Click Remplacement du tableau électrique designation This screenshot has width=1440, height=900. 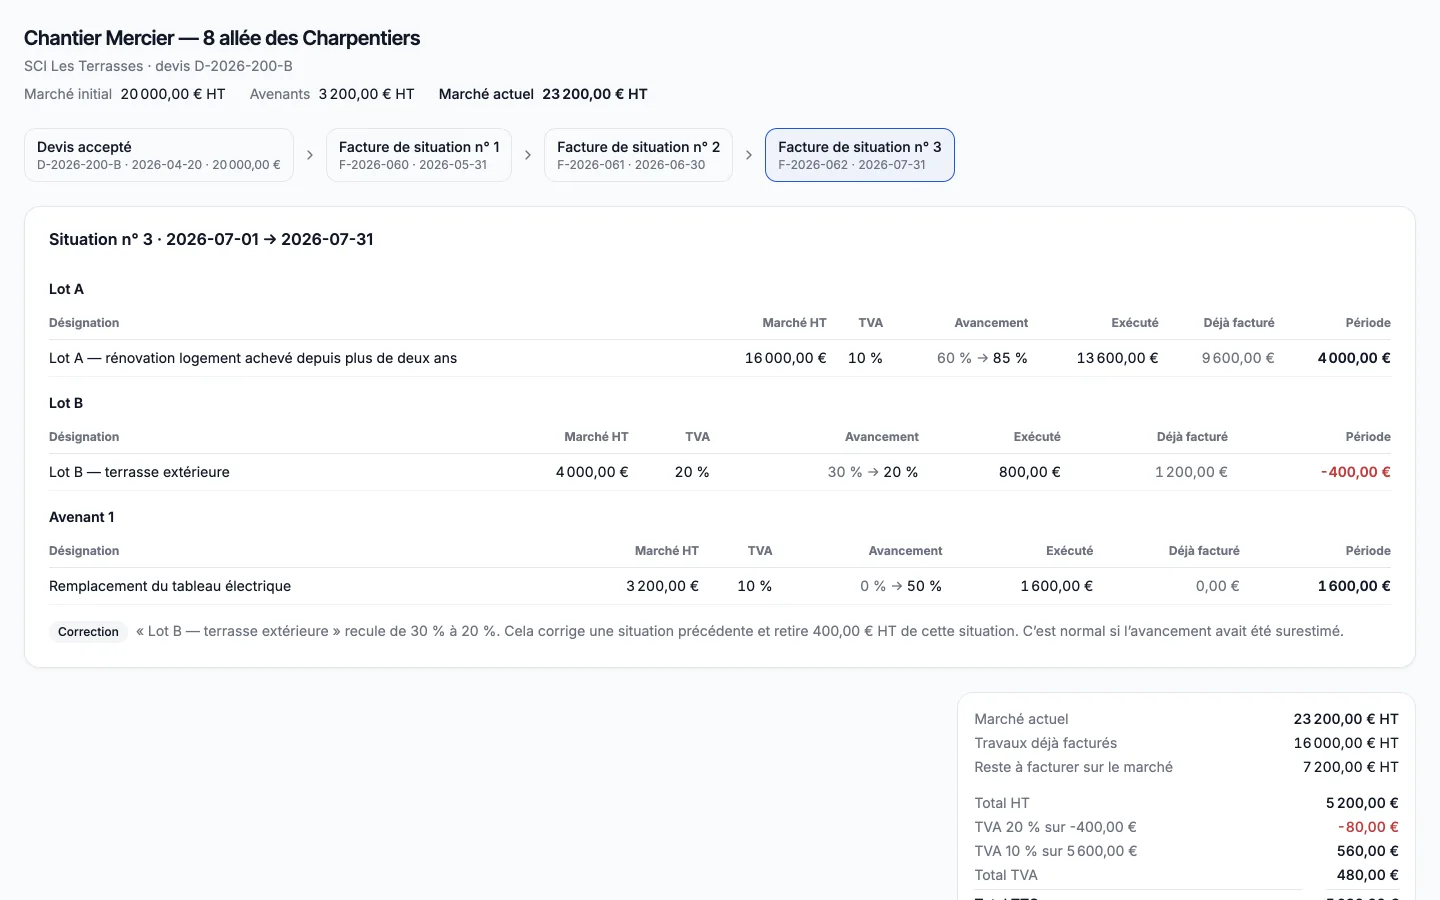click(x=170, y=586)
